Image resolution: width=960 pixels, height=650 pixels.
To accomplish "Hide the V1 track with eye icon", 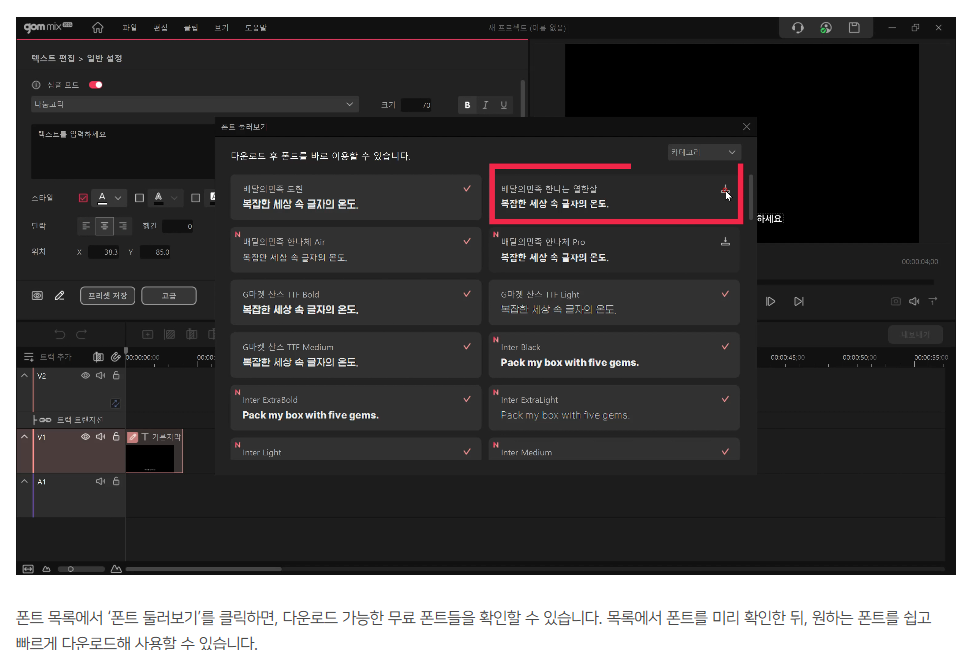I will 86,437.
